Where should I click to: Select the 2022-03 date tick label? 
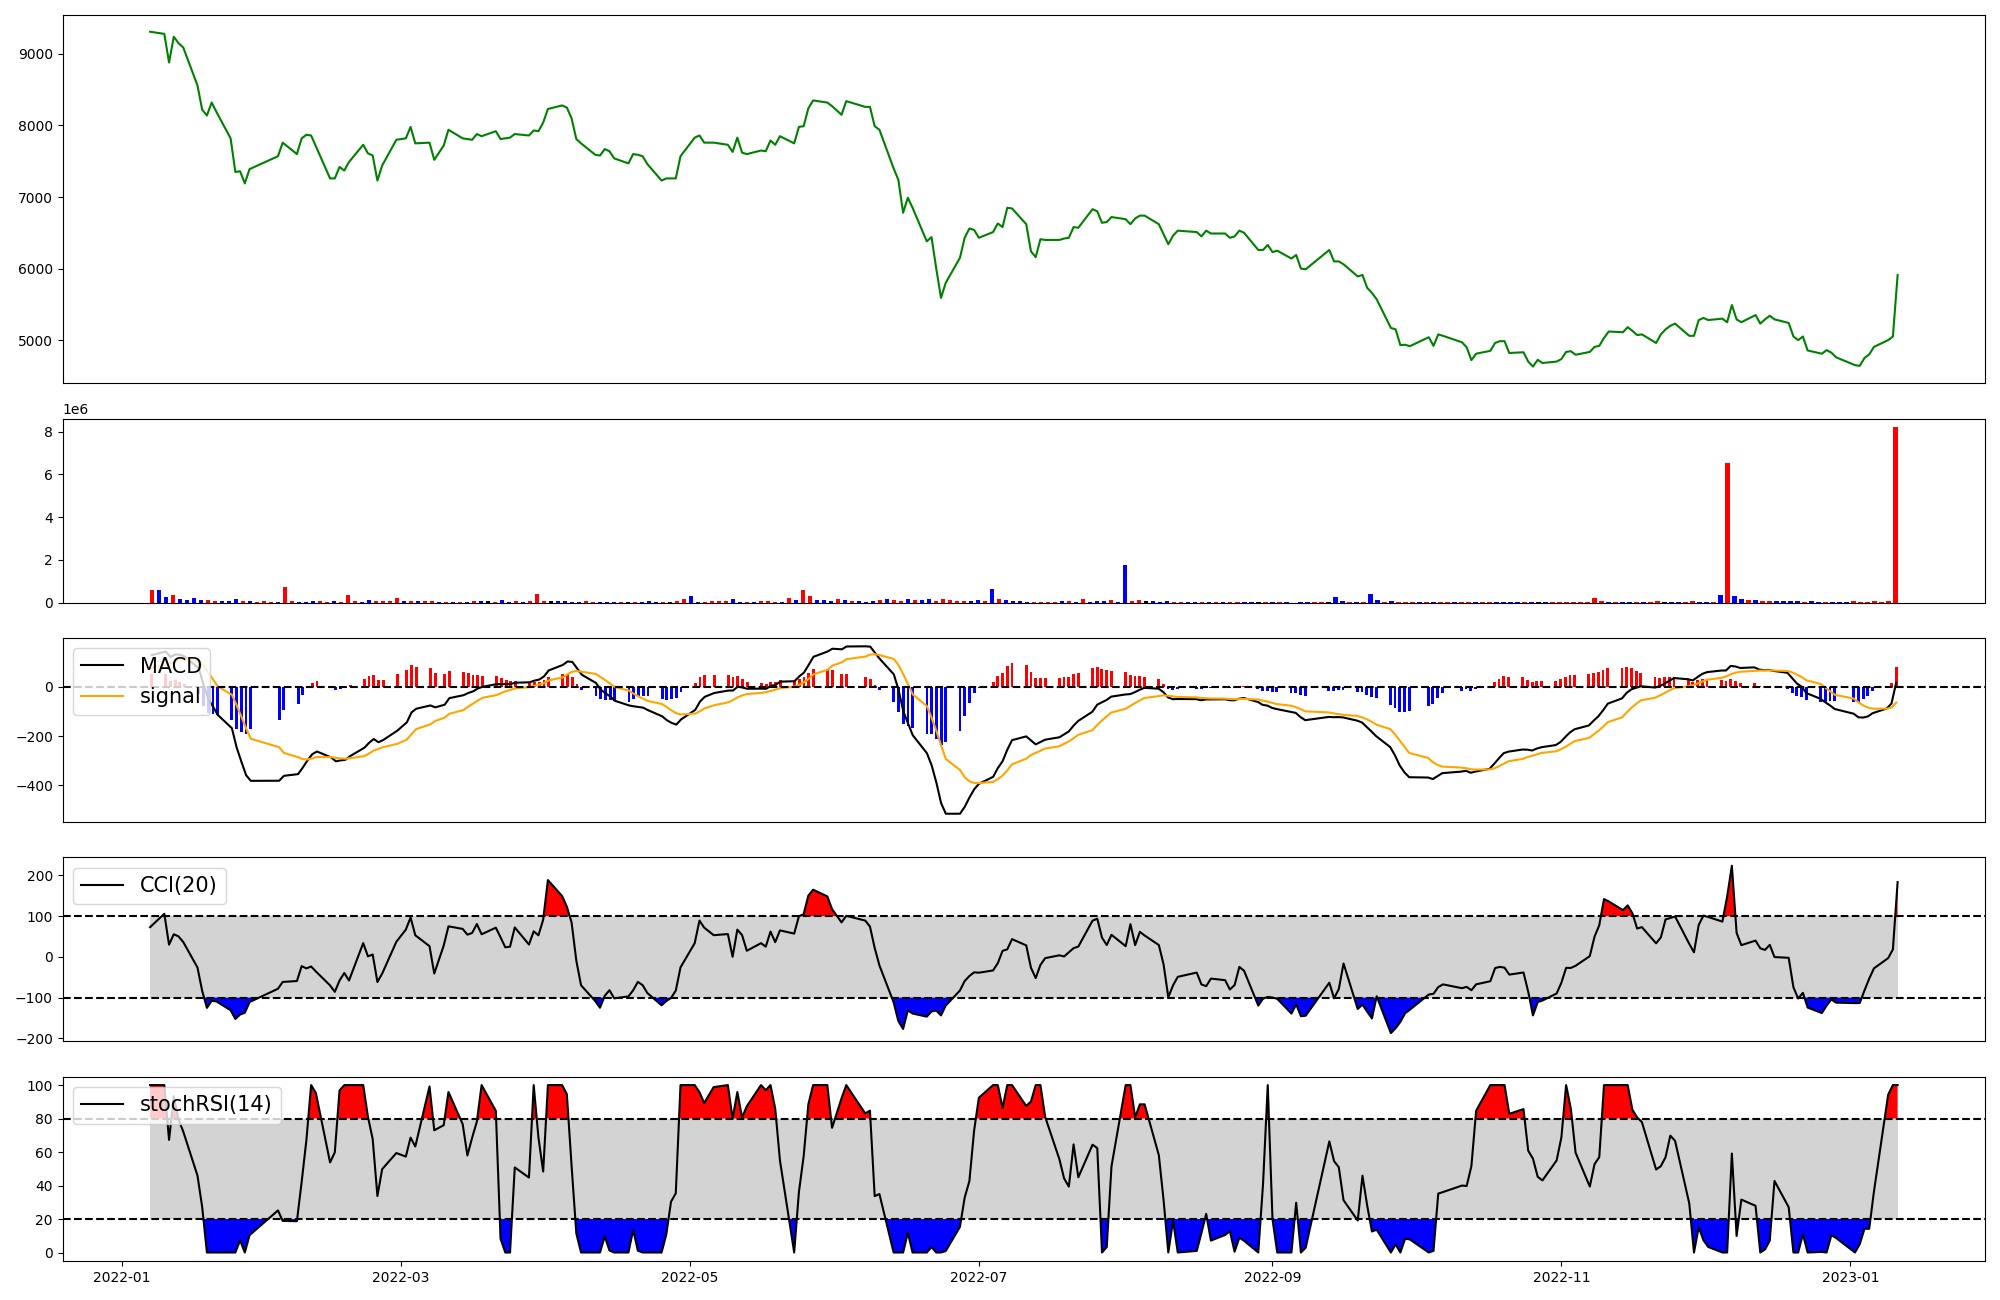400,1277
